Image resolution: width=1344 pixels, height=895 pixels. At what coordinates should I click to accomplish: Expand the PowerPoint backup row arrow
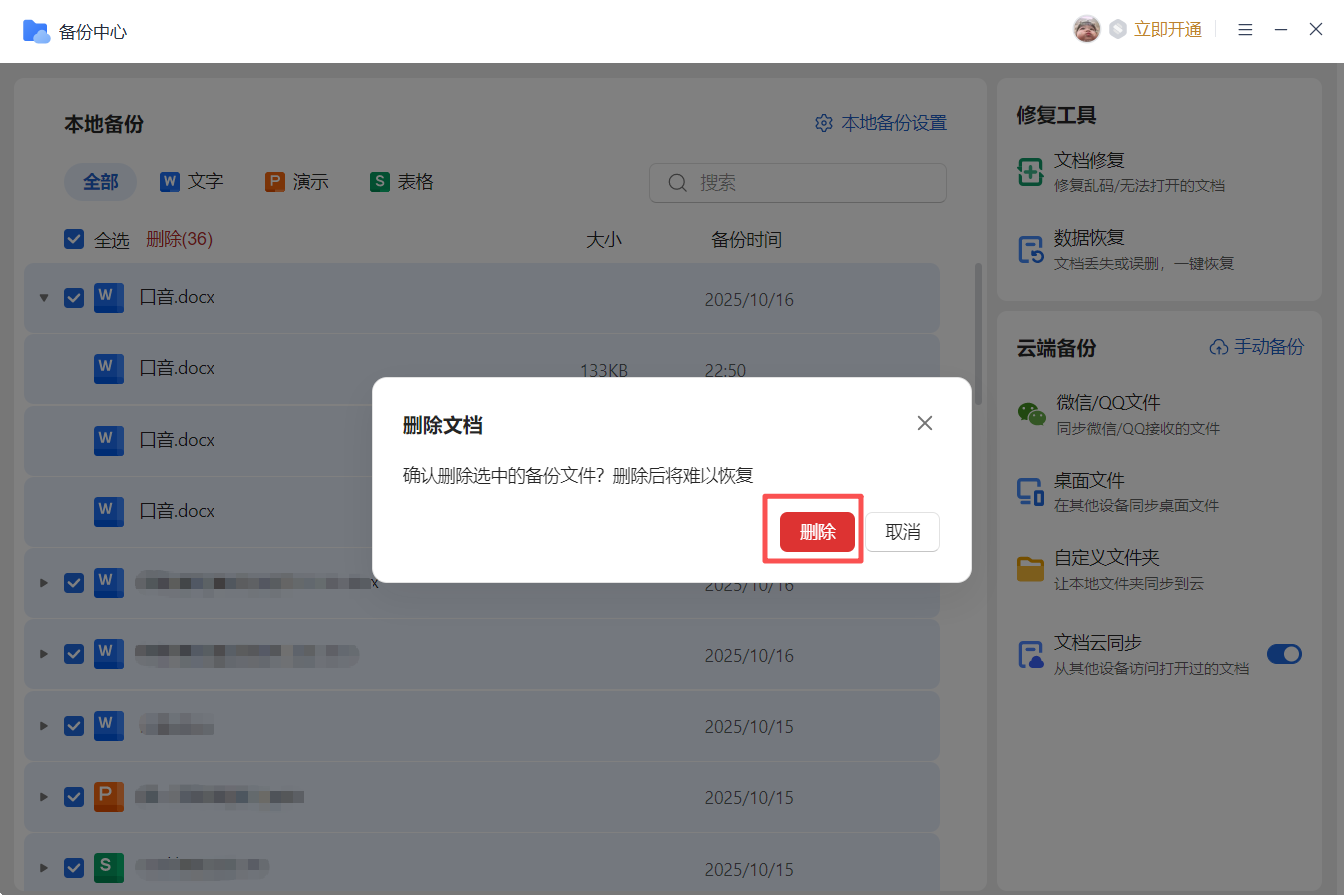pos(43,797)
